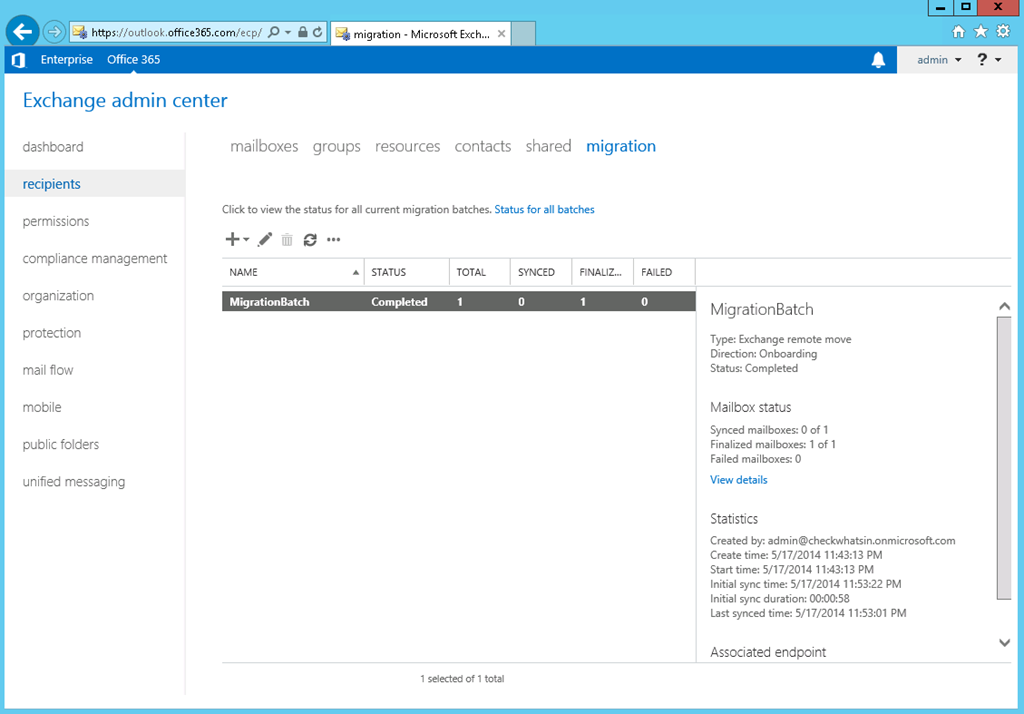The image size is (1024, 714).
Task: Sort by STATUS column header
Action: (406, 272)
